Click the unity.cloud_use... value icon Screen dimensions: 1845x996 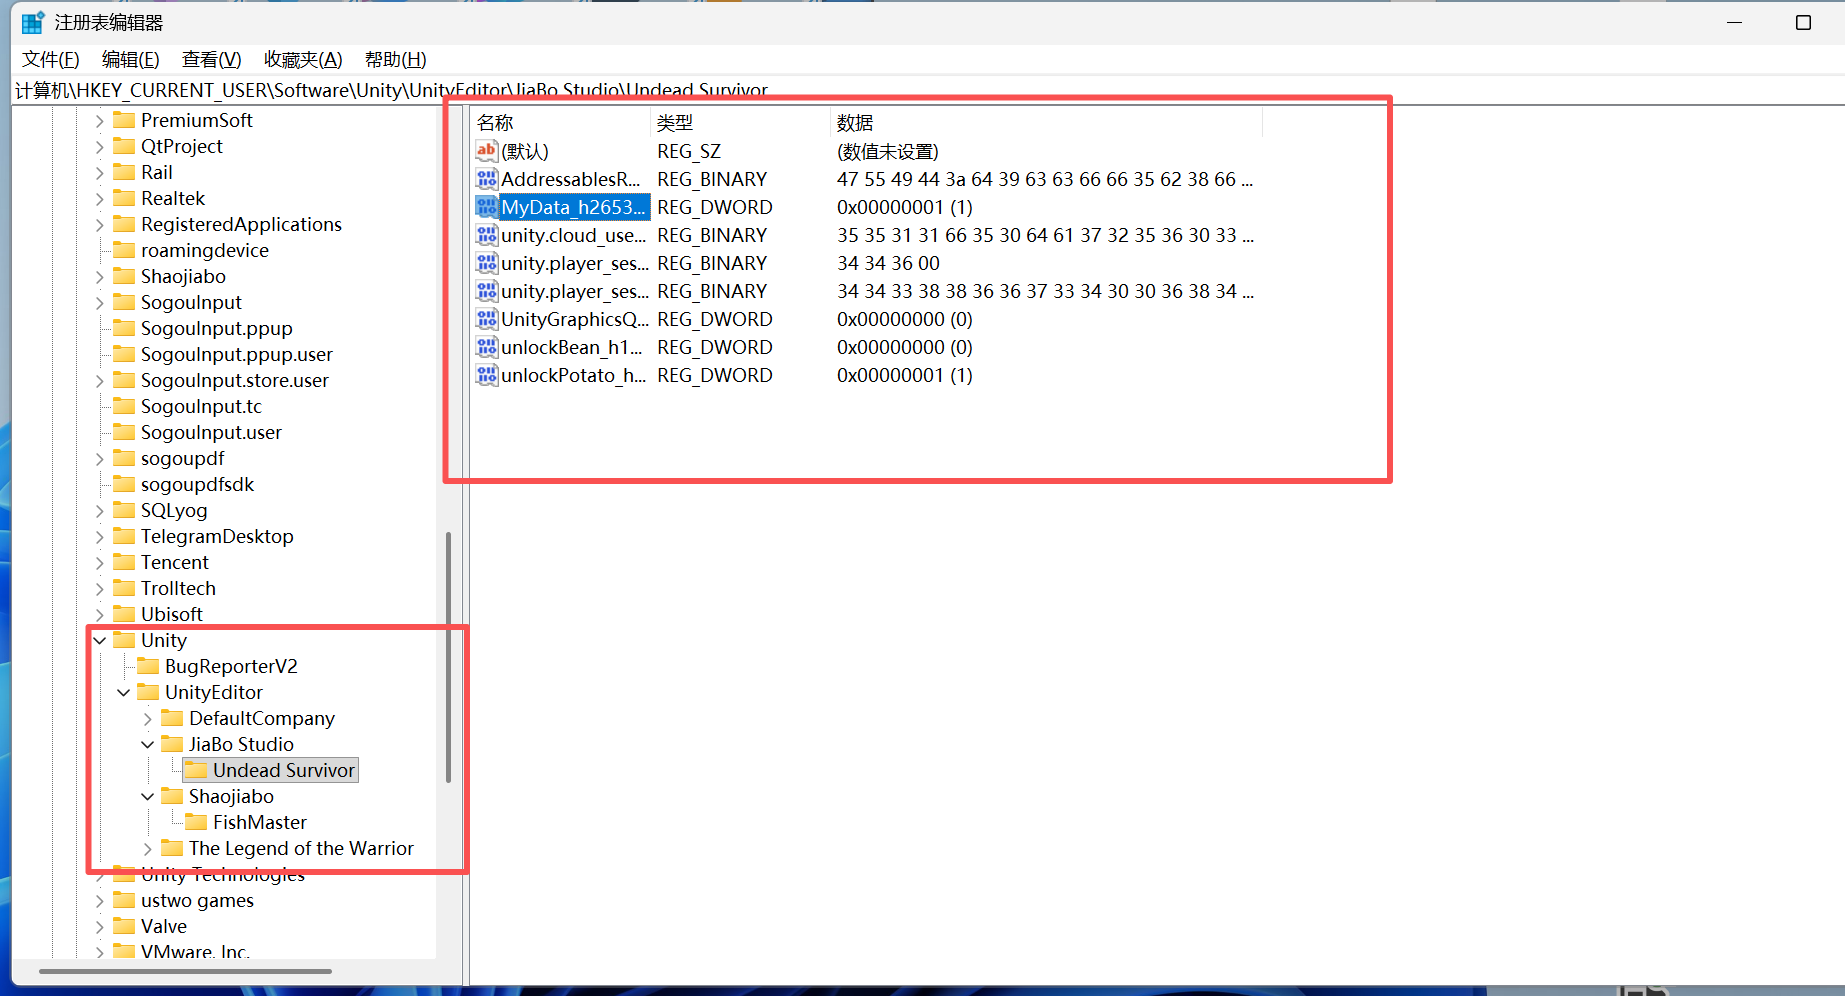pos(487,235)
